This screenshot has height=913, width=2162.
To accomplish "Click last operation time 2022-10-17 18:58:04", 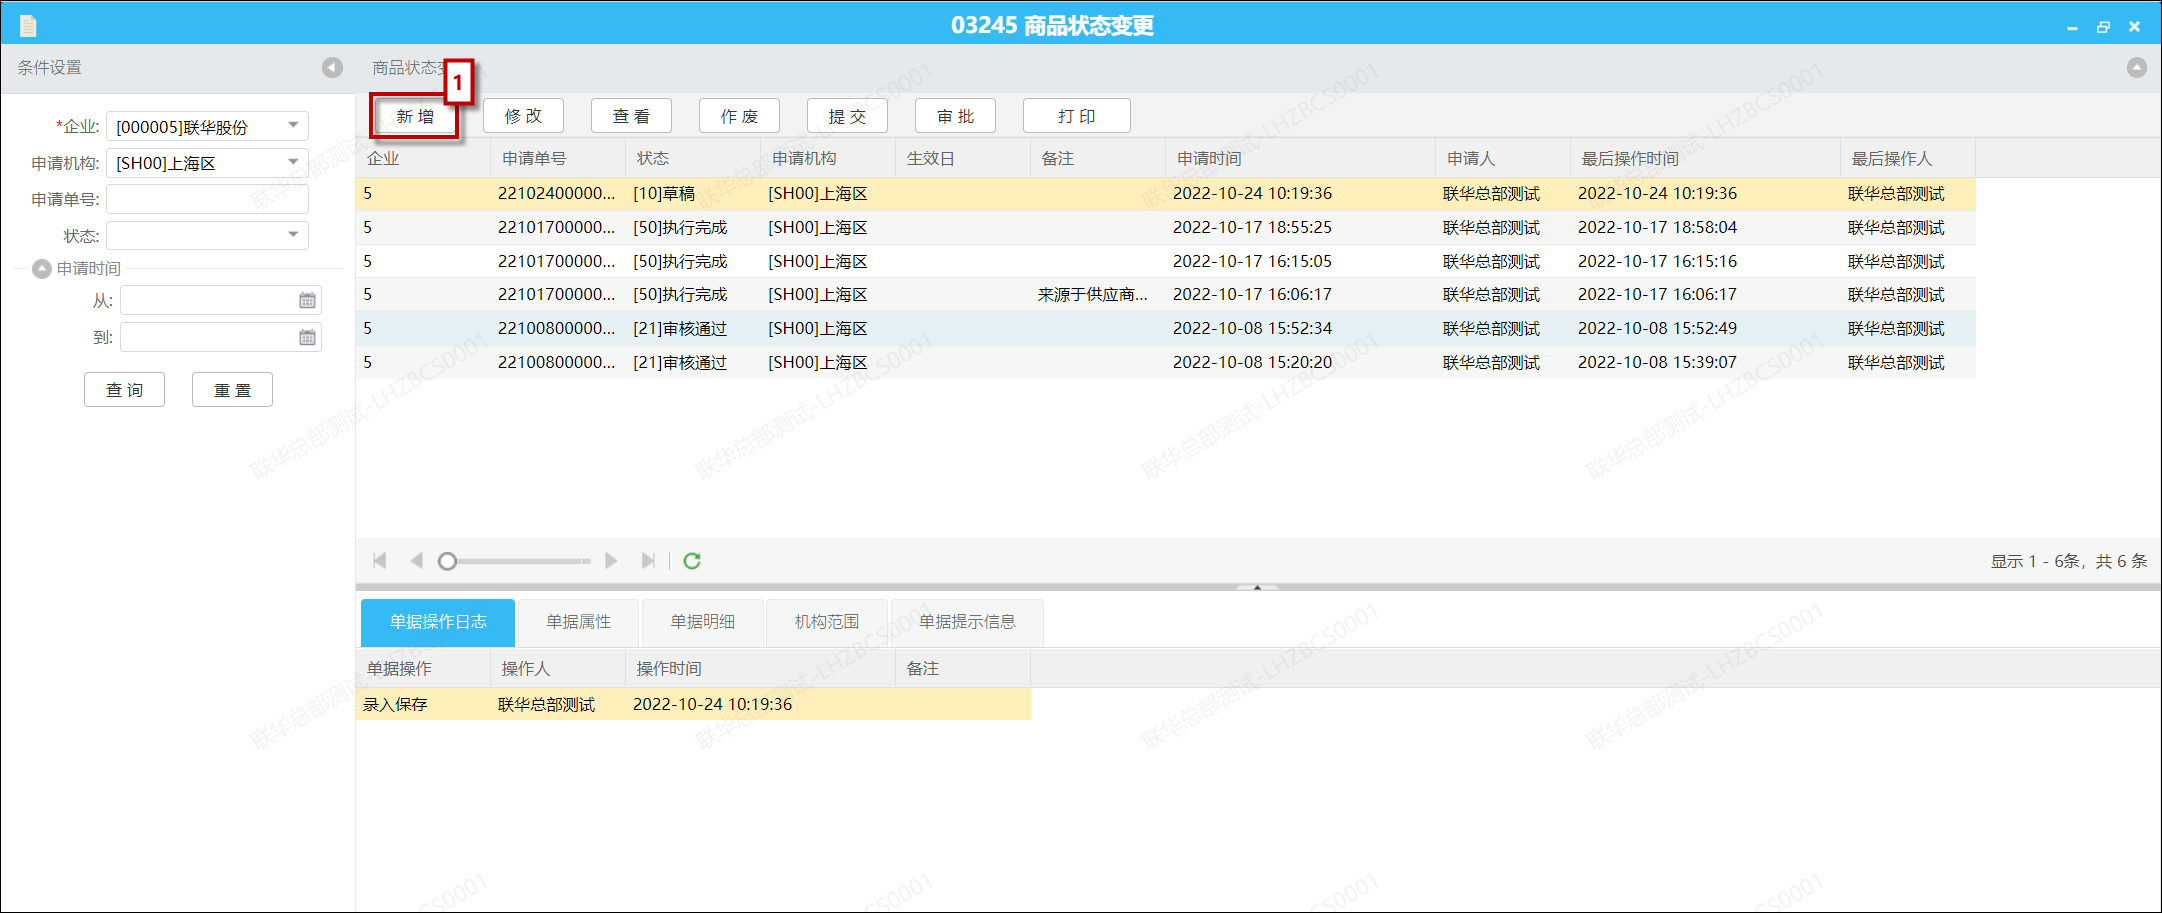I will 1657,227.
